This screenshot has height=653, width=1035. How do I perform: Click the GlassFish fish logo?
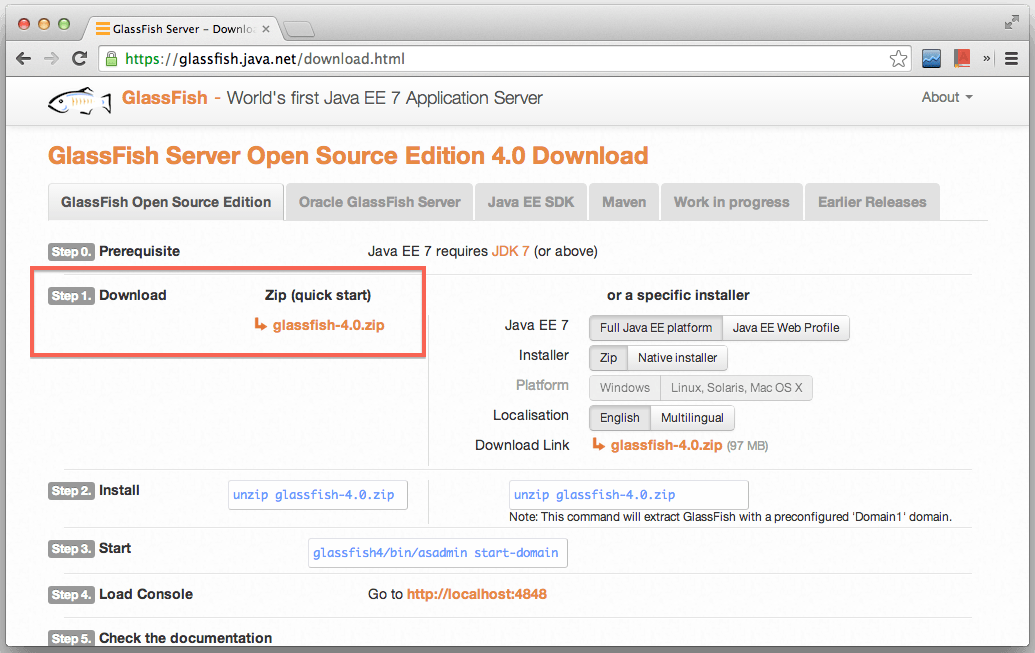tap(79, 101)
